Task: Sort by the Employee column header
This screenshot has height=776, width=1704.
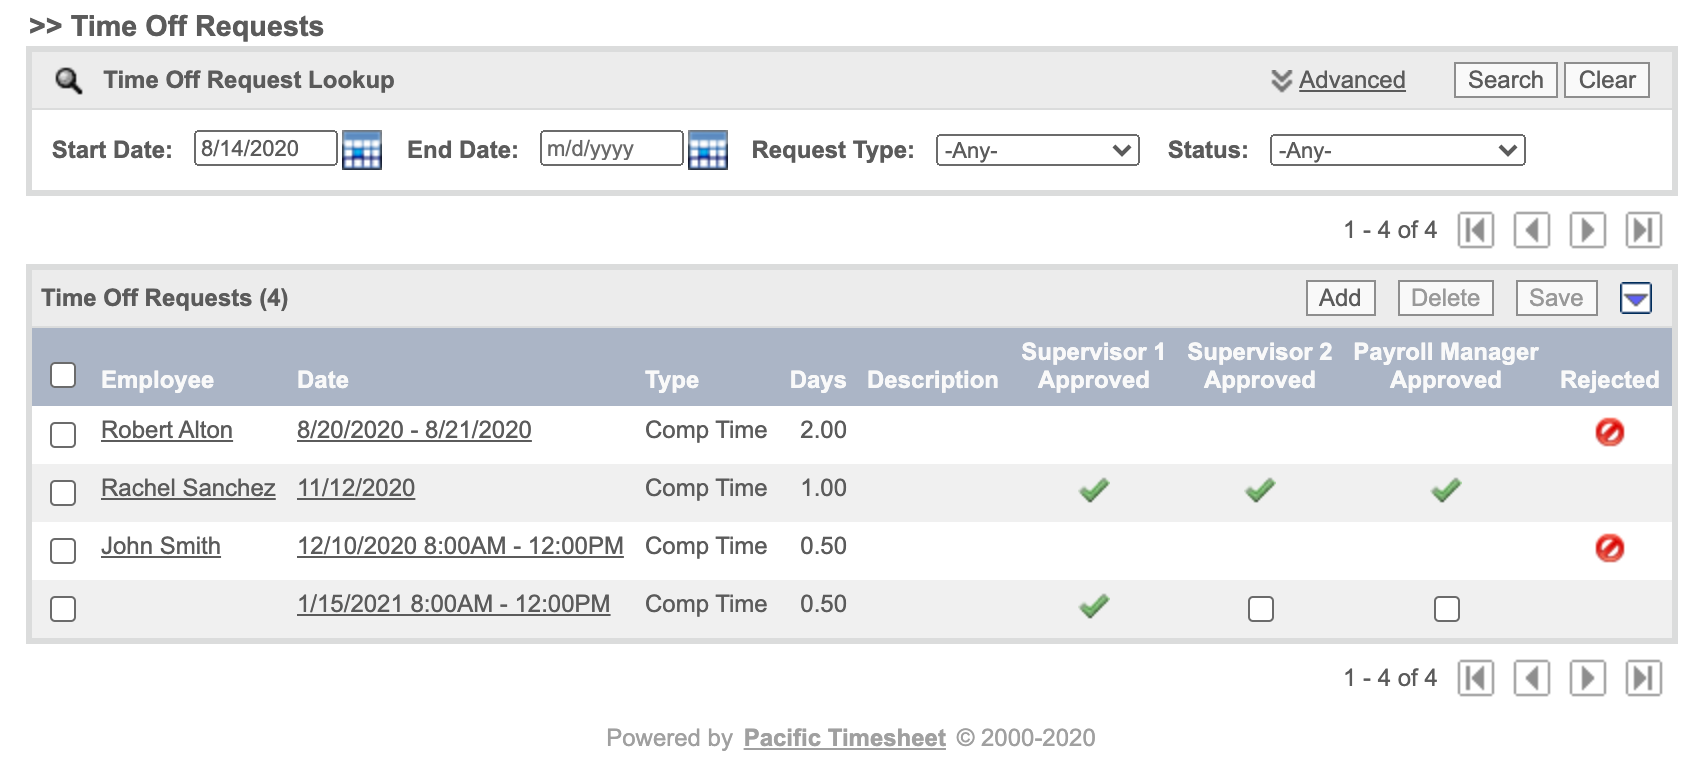Action: 157,380
